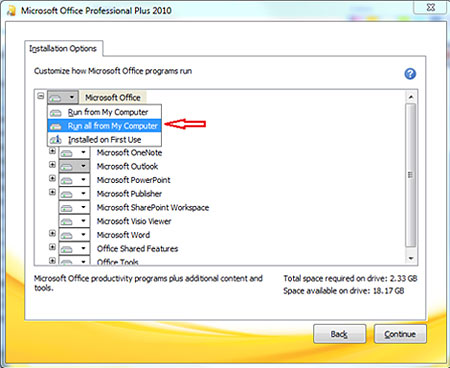Viewport: 450px width, 368px height.
Task: Expand the Office Tools node
Action: point(52,261)
